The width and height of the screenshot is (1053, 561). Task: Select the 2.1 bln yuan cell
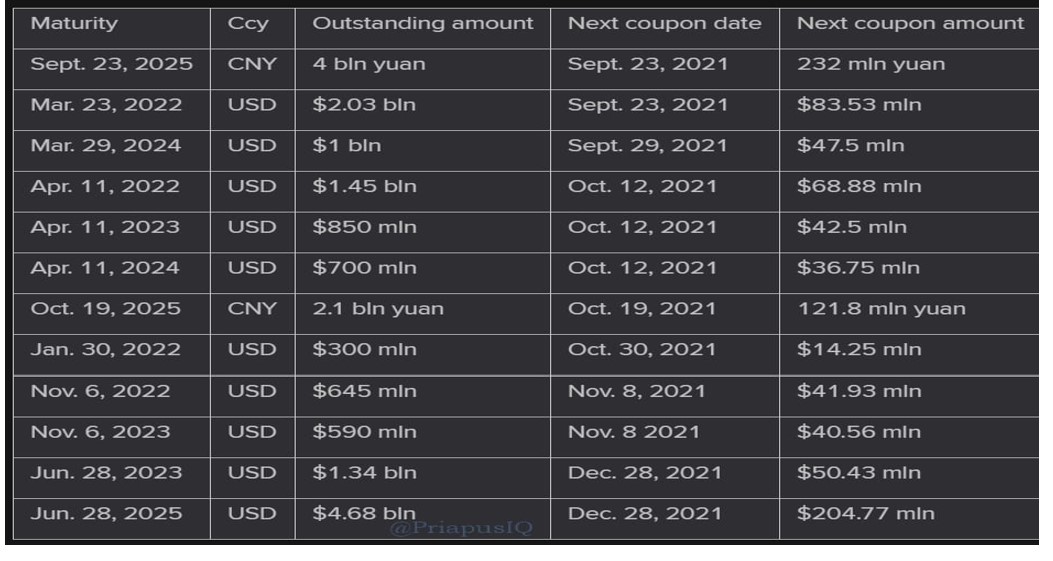tap(377, 309)
